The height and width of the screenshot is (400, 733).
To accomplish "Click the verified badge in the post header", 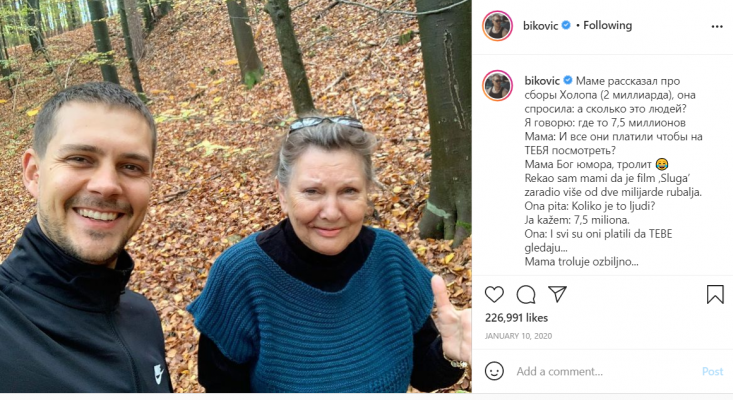I will coord(566,25).
